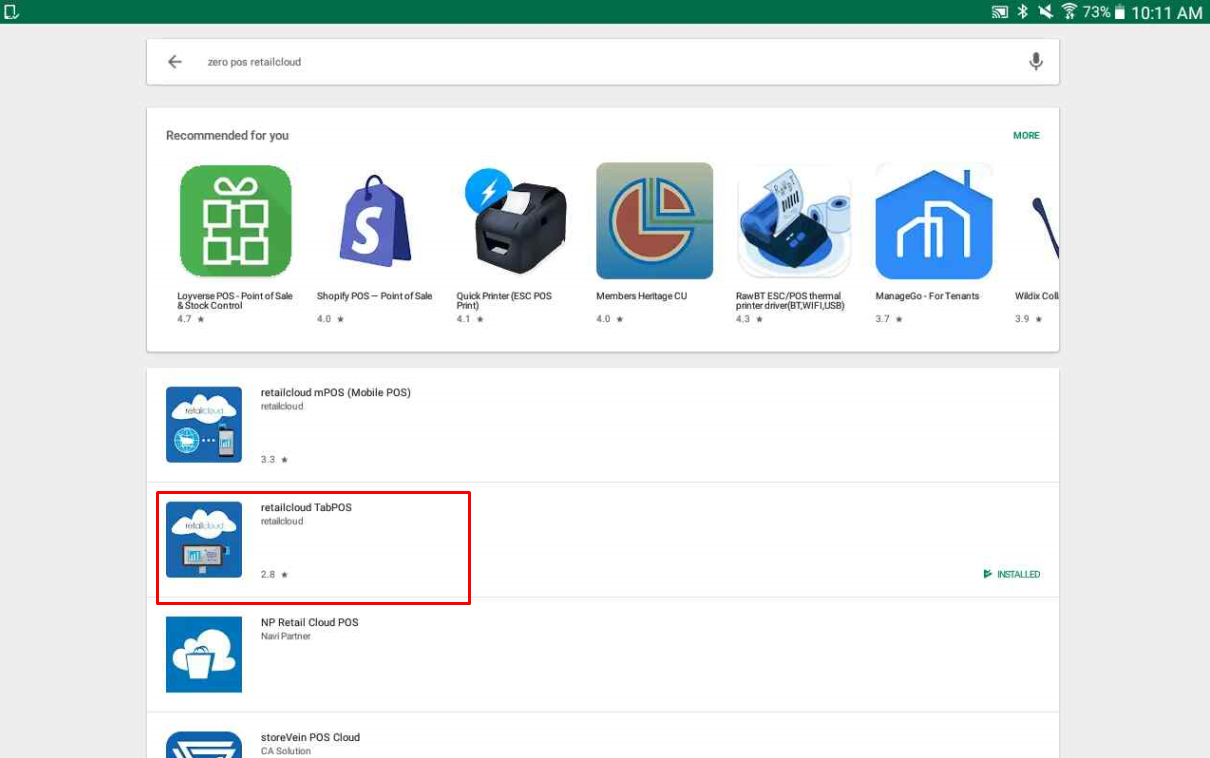This screenshot has height=758, width=1210.
Task: Tap the 10:11 AM clock
Action: 1167,12
